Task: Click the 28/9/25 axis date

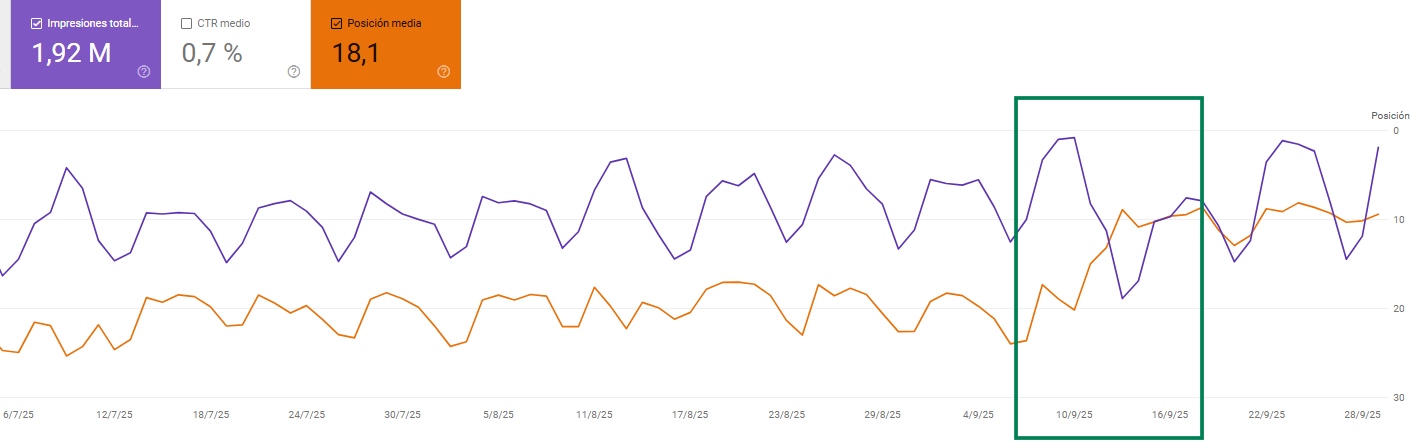Action: (x=1361, y=414)
